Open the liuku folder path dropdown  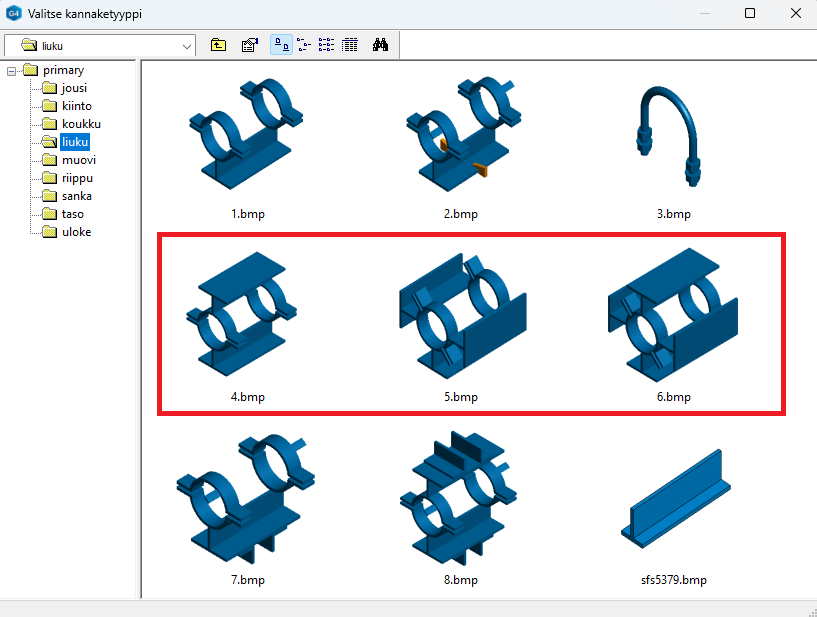(187, 46)
